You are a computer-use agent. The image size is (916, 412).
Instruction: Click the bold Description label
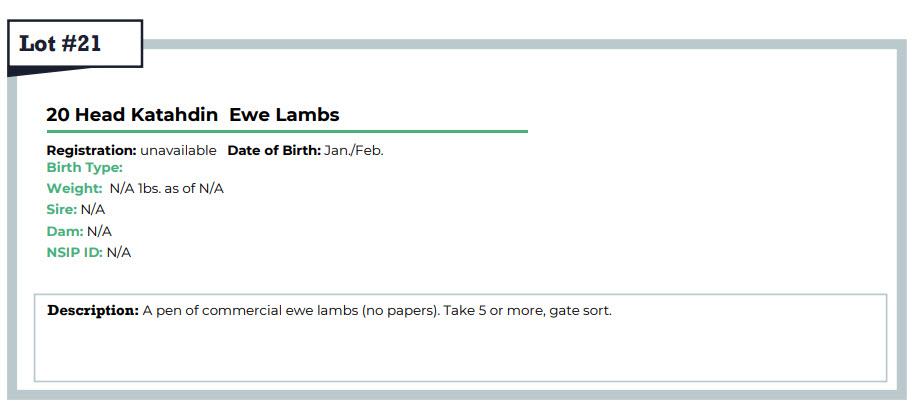pyautogui.click(x=93, y=311)
